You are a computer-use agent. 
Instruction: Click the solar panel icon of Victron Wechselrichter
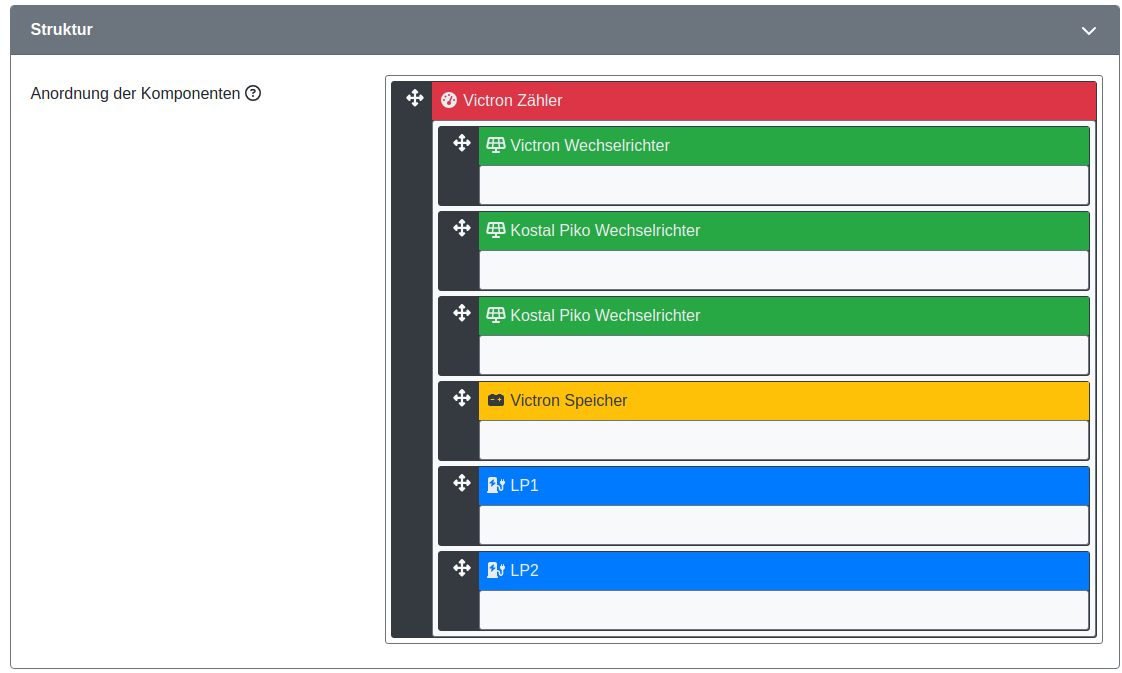pos(496,145)
